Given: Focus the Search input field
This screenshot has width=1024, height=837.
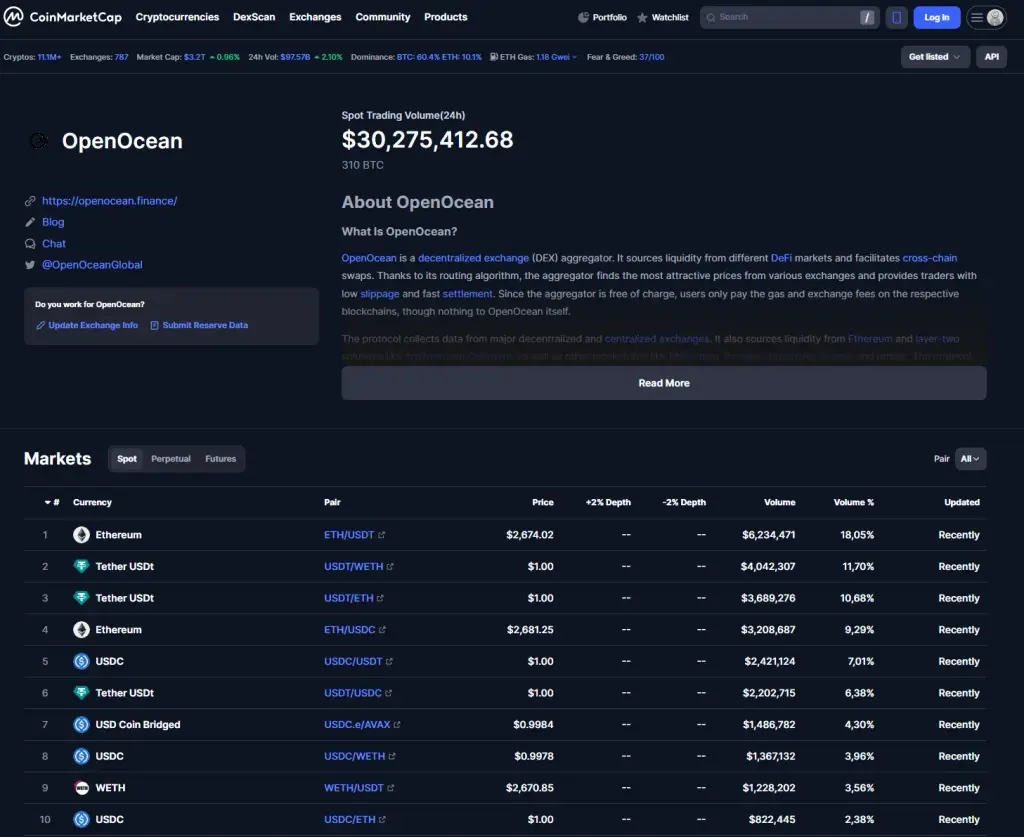Looking at the screenshot, I should click(790, 18).
